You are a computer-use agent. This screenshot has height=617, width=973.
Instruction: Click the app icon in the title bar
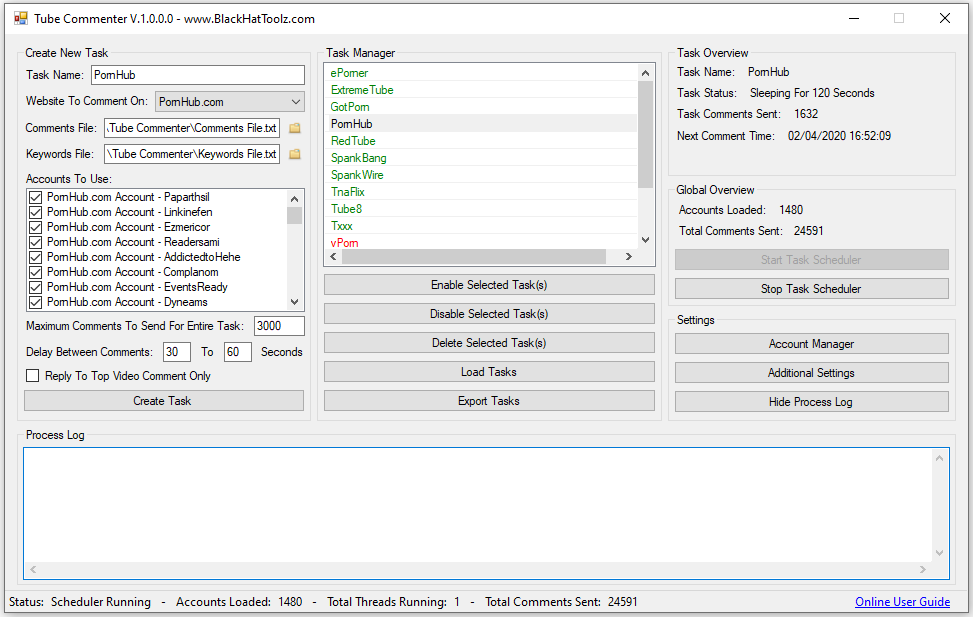tap(20, 18)
